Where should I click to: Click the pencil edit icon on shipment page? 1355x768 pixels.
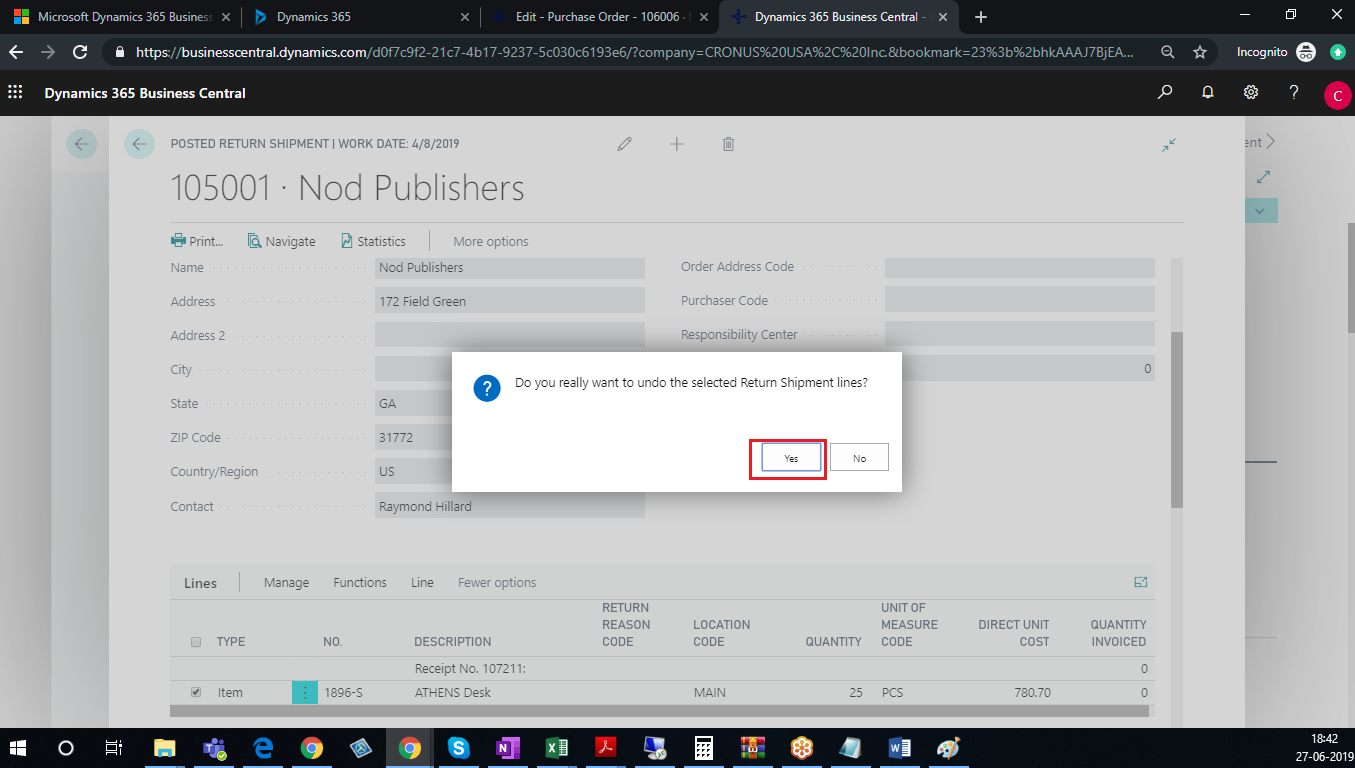point(625,144)
